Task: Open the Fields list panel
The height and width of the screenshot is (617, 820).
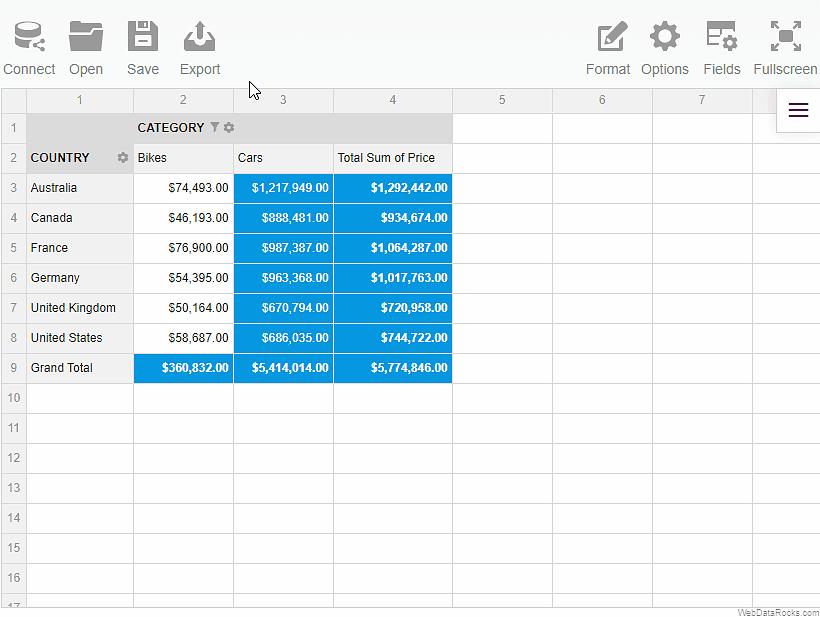Action: (x=721, y=38)
